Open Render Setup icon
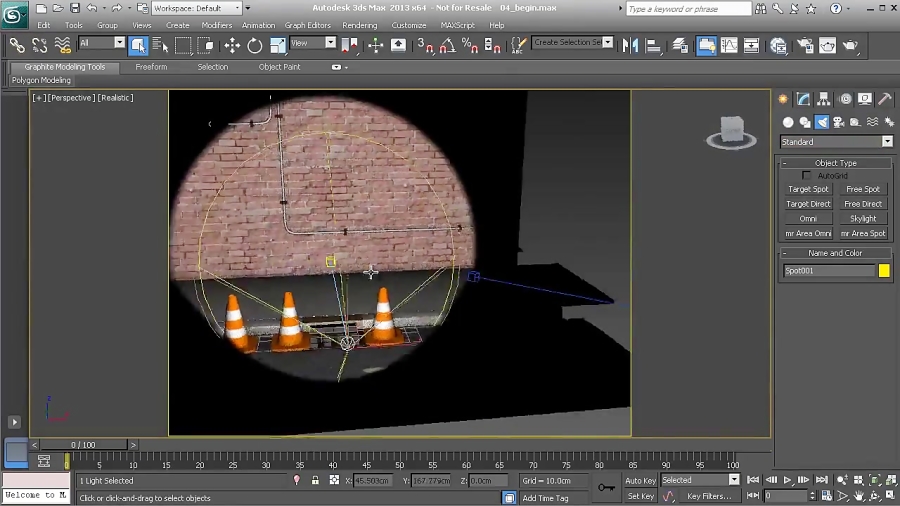The image size is (900, 506). point(805,45)
